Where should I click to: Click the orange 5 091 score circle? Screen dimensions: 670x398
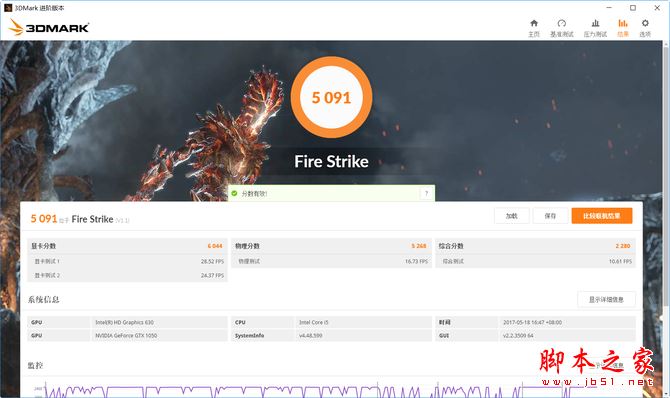pos(331,97)
